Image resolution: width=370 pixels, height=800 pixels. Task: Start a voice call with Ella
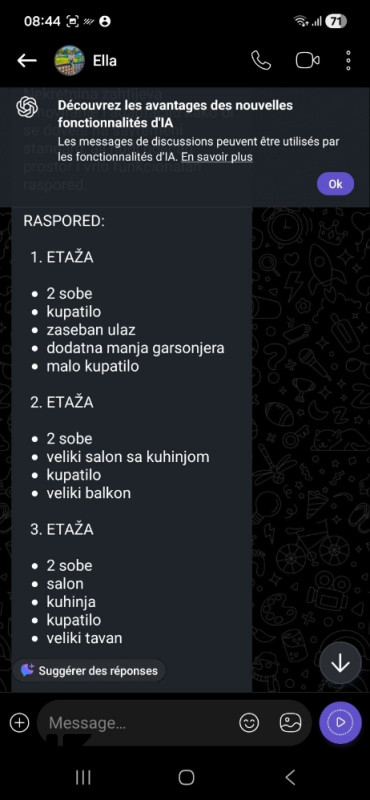(261, 61)
